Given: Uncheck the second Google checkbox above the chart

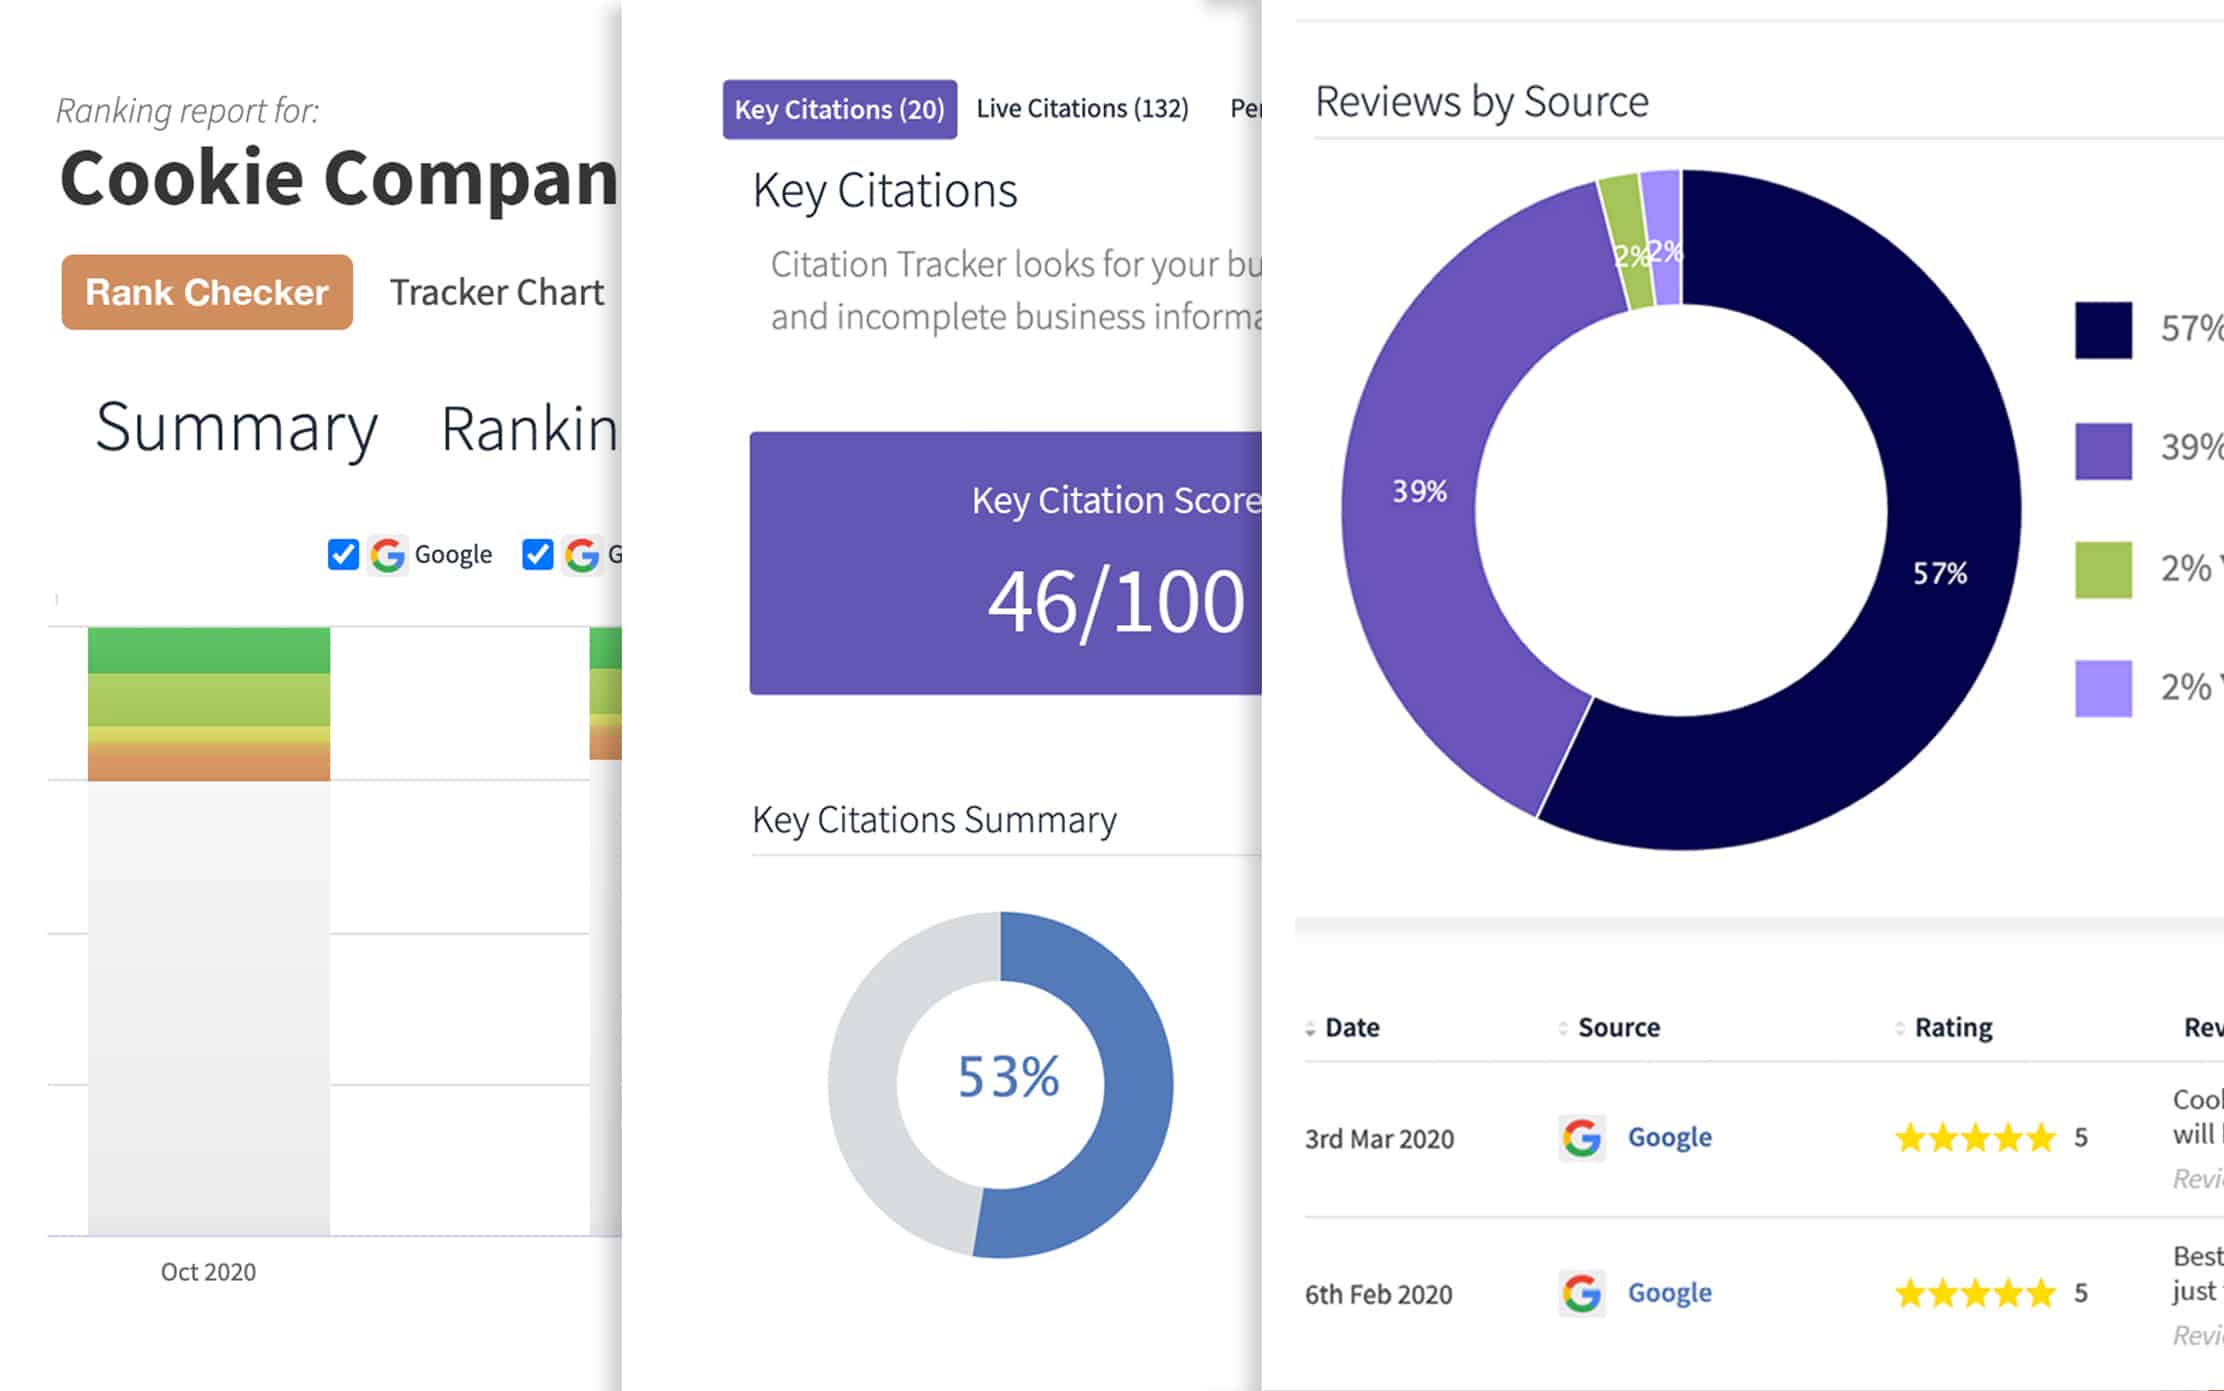Looking at the screenshot, I should [536, 555].
